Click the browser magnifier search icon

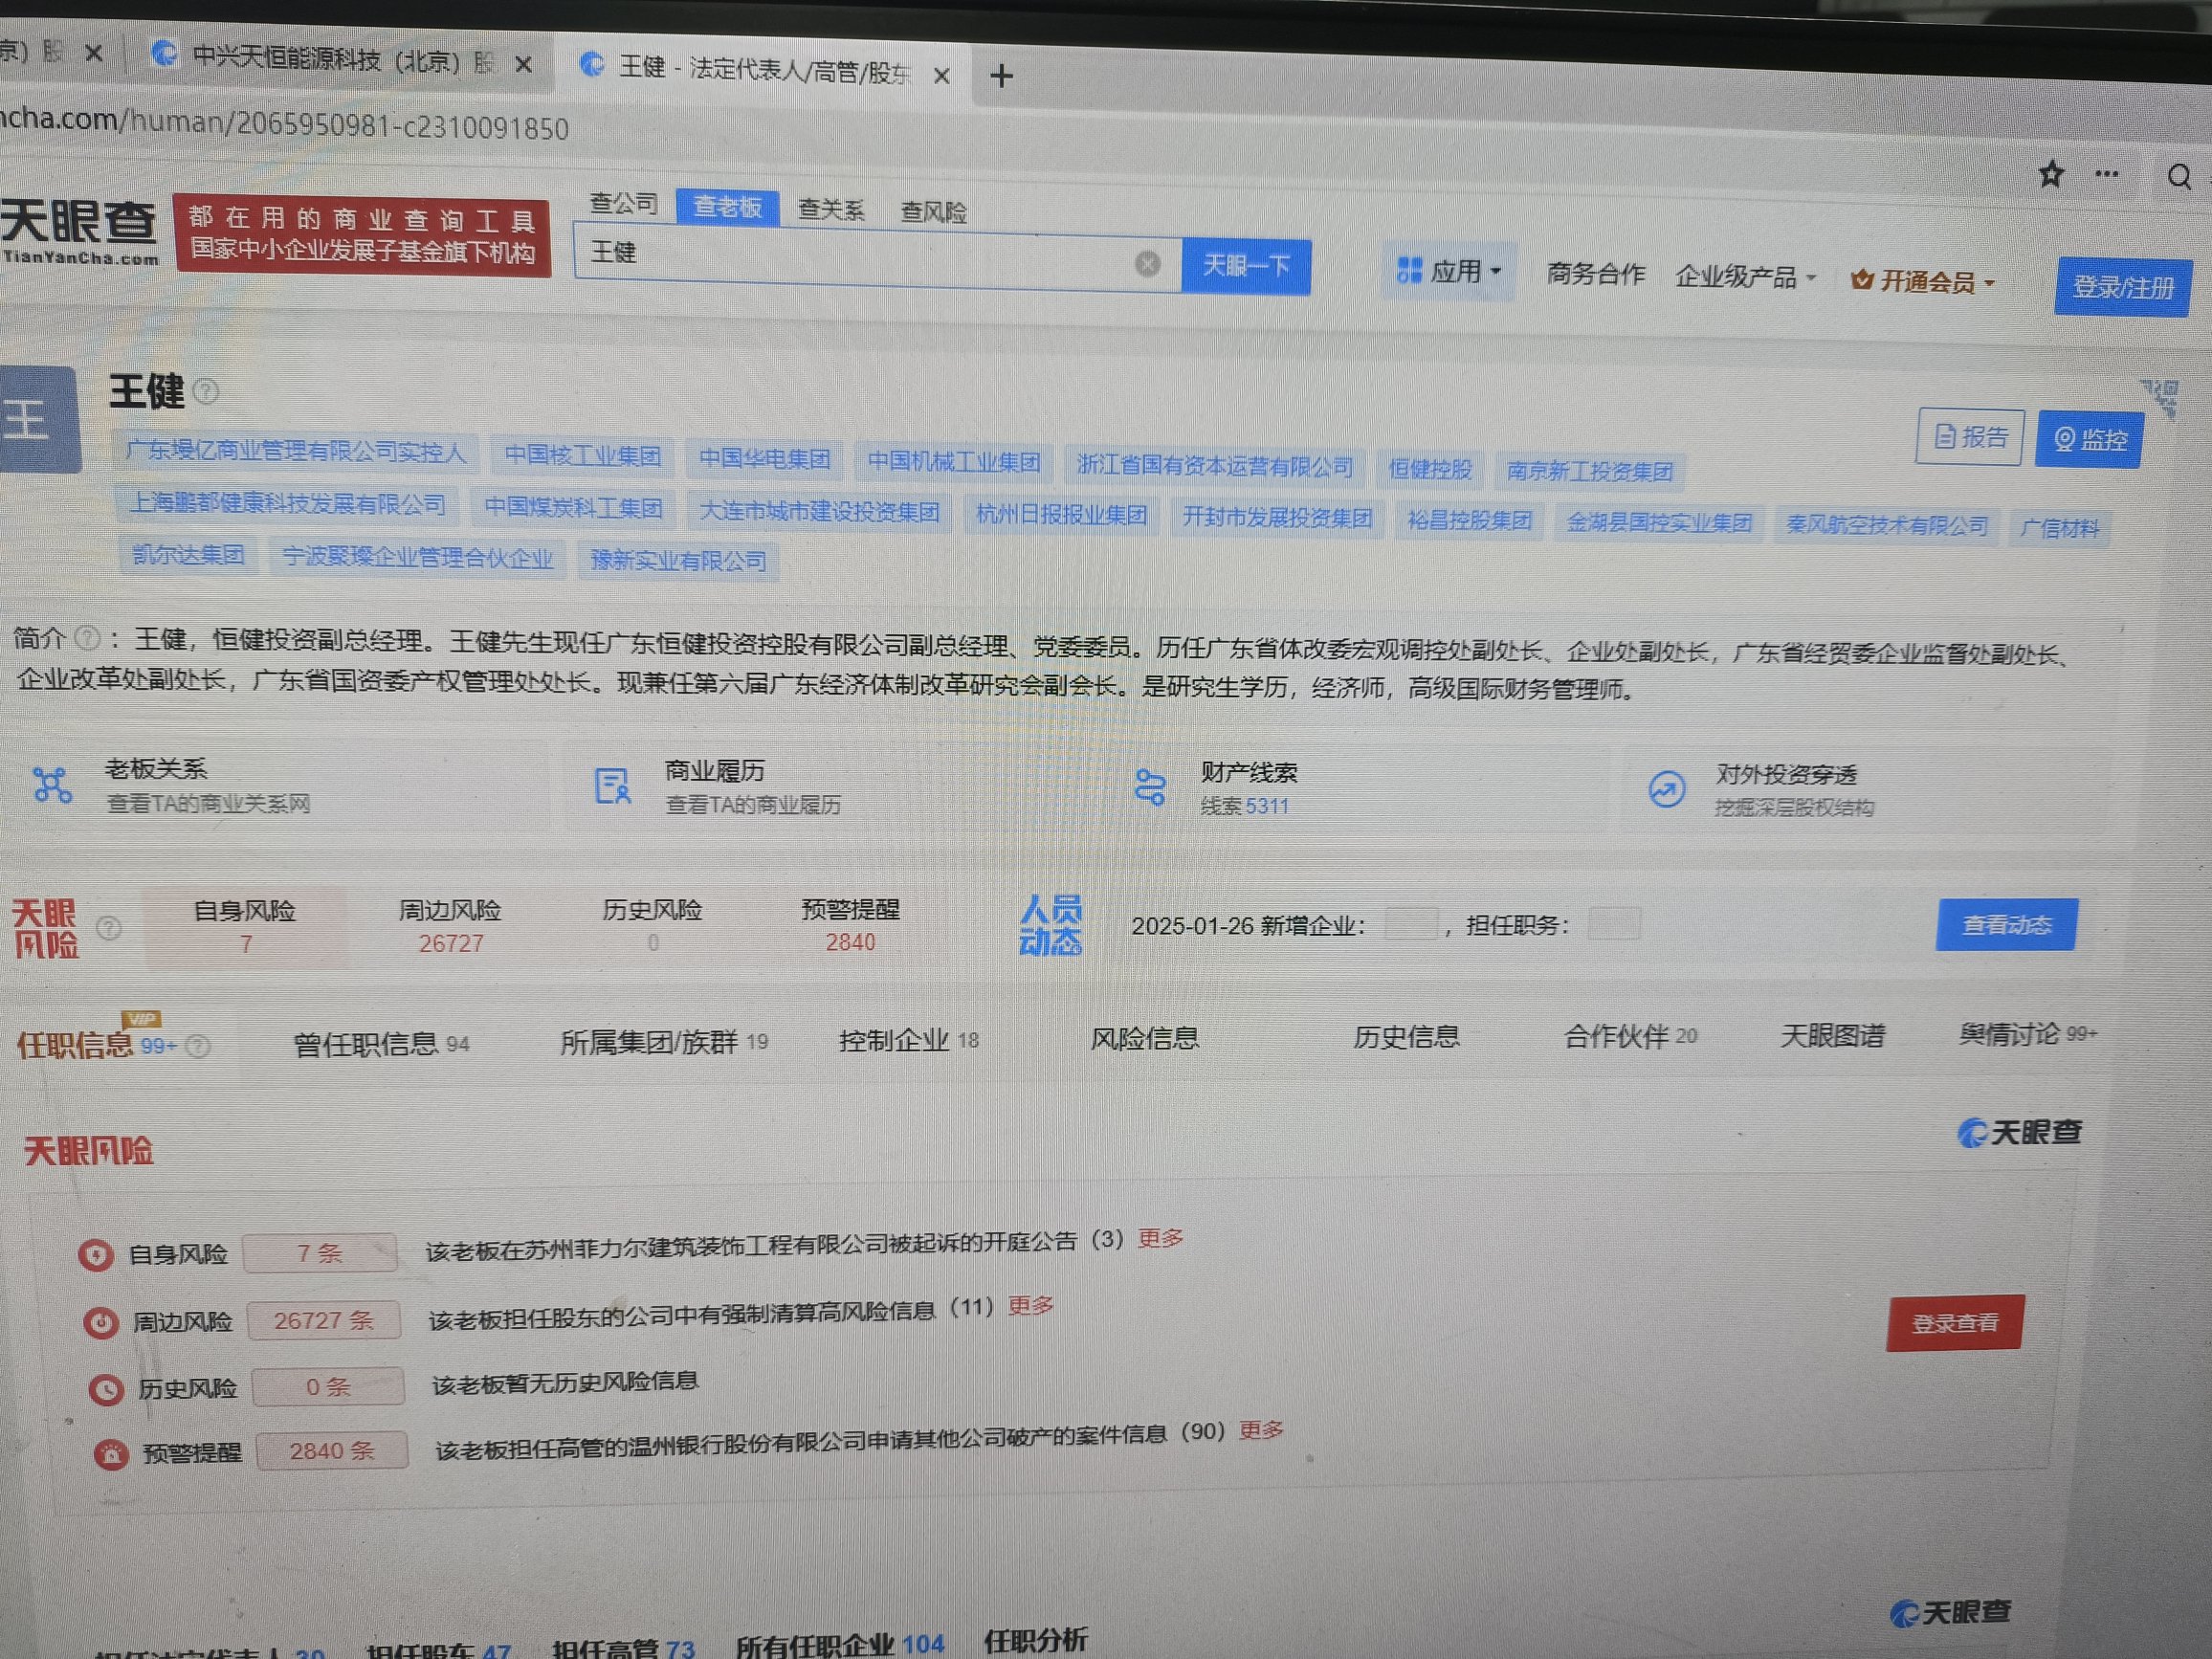pos(2180,177)
